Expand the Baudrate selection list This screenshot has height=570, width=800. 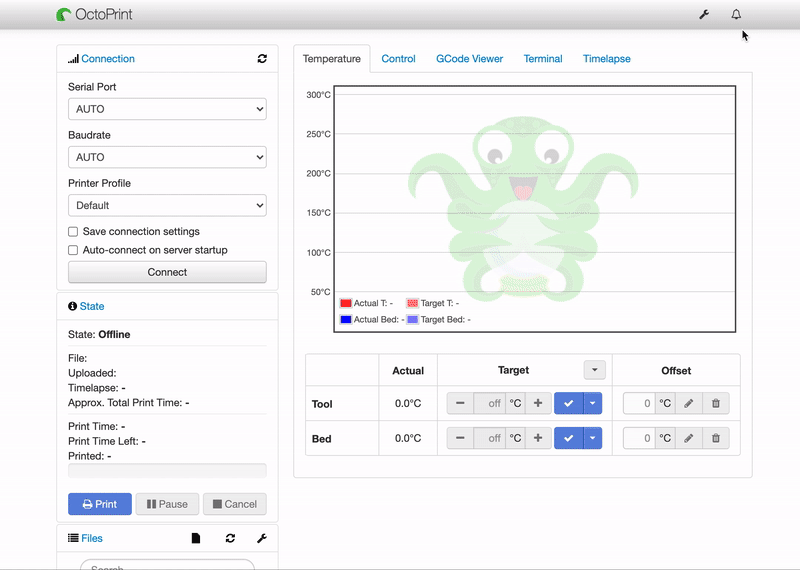(x=167, y=157)
